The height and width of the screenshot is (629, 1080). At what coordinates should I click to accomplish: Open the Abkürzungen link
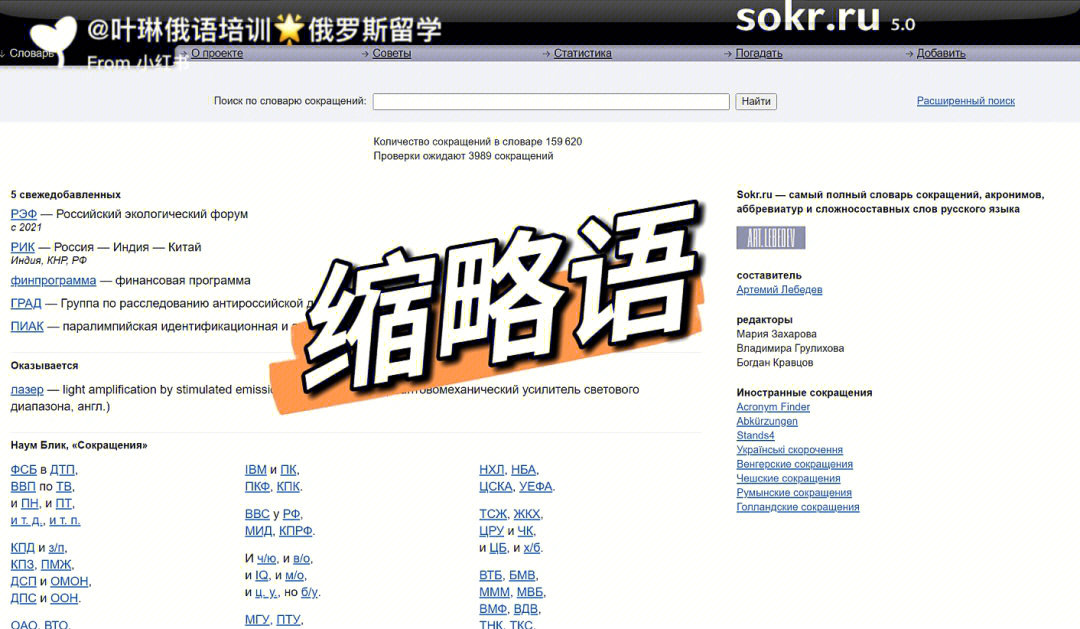tap(767, 421)
